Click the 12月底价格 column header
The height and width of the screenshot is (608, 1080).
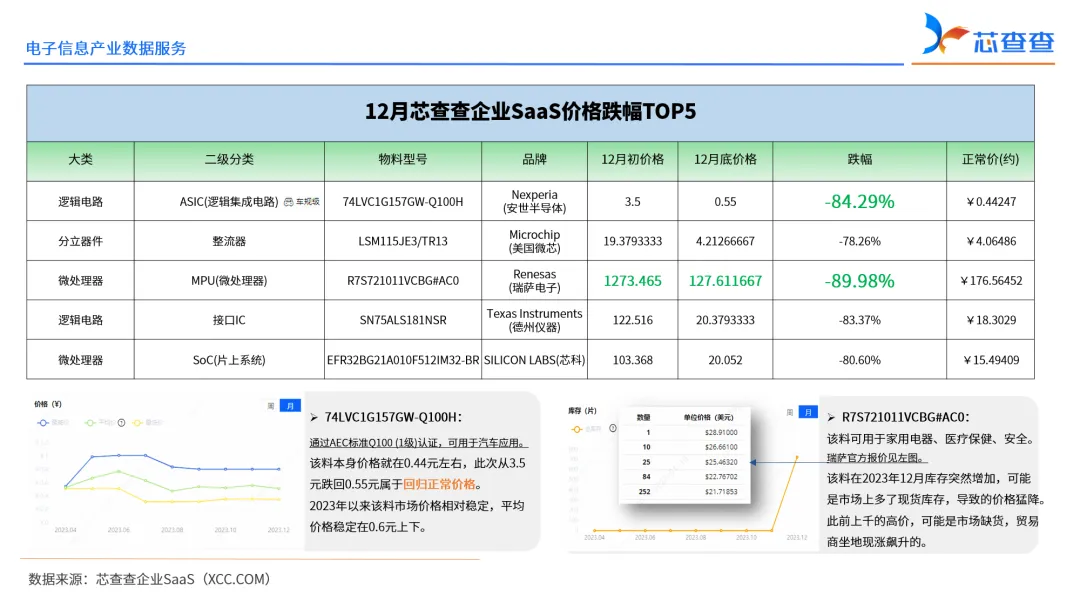(725, 160)
